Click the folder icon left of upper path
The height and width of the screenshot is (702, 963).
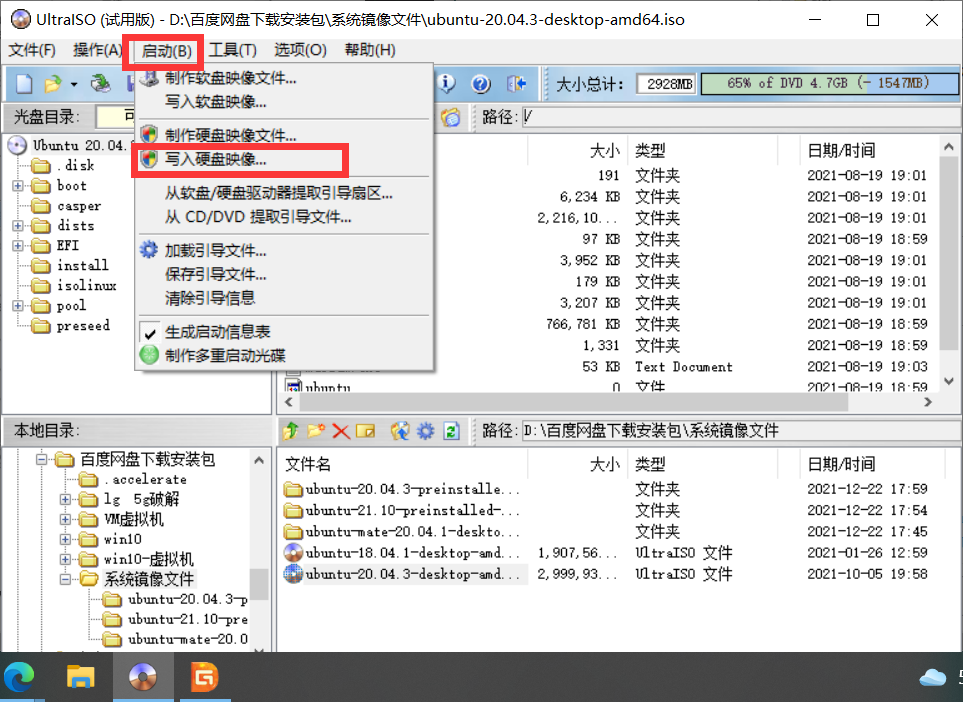pyautogui.click(x=451, y=117)
